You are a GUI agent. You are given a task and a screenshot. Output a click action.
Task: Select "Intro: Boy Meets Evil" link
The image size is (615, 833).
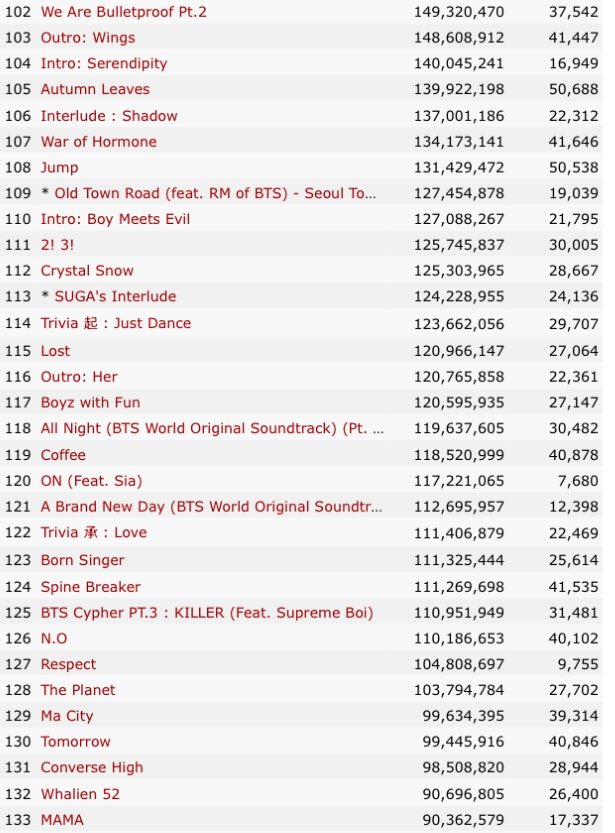(115, 219)
